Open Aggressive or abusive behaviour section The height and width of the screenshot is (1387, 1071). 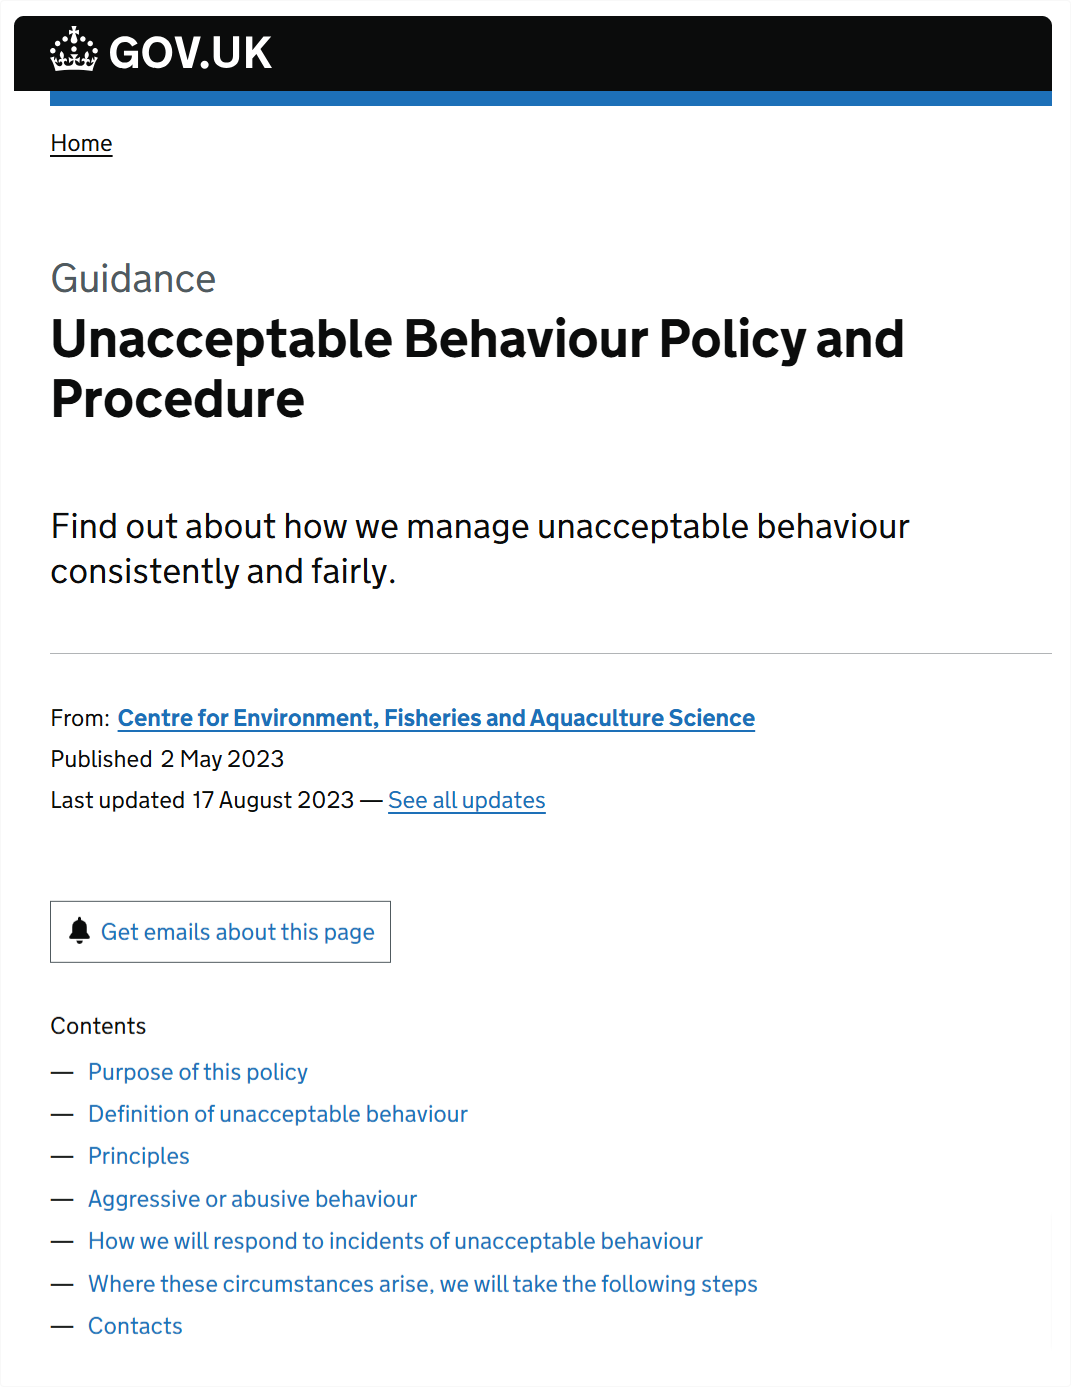coord(252,1199)
